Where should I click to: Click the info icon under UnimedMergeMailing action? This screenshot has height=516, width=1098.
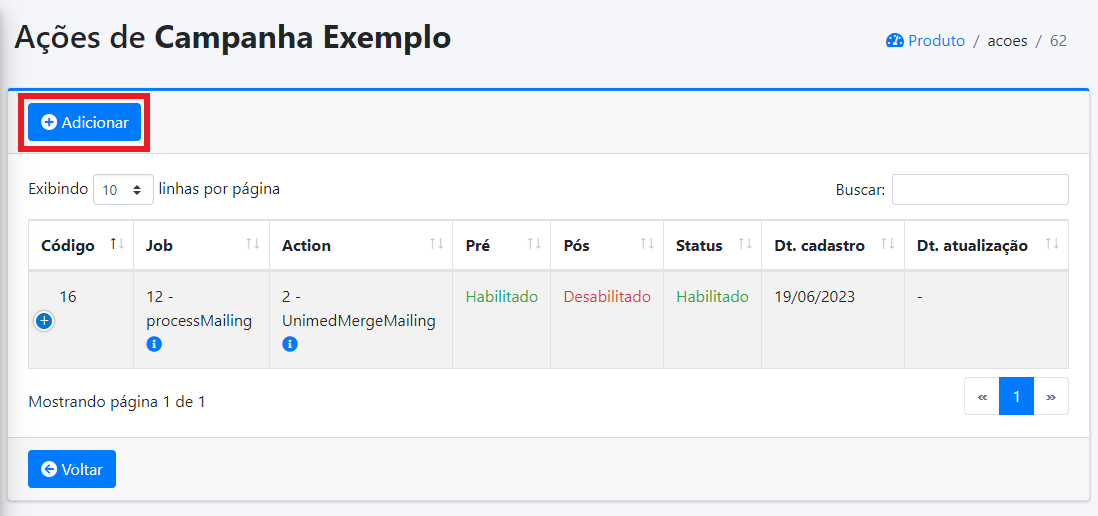[290, 344]
